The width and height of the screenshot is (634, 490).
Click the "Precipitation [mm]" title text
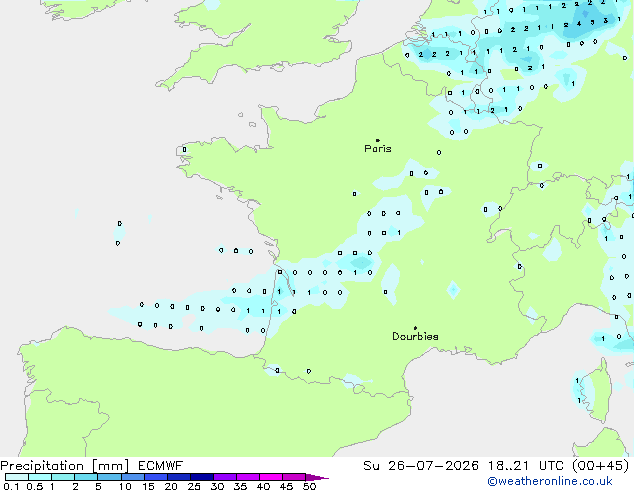[65, 466]
